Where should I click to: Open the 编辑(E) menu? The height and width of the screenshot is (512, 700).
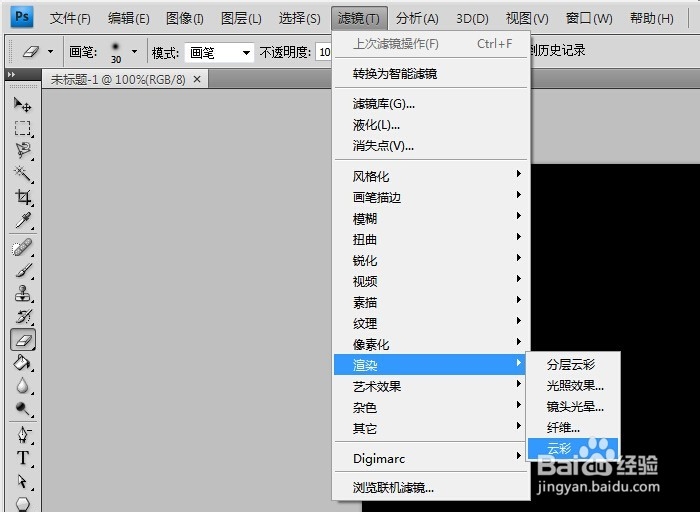(129, 18)
